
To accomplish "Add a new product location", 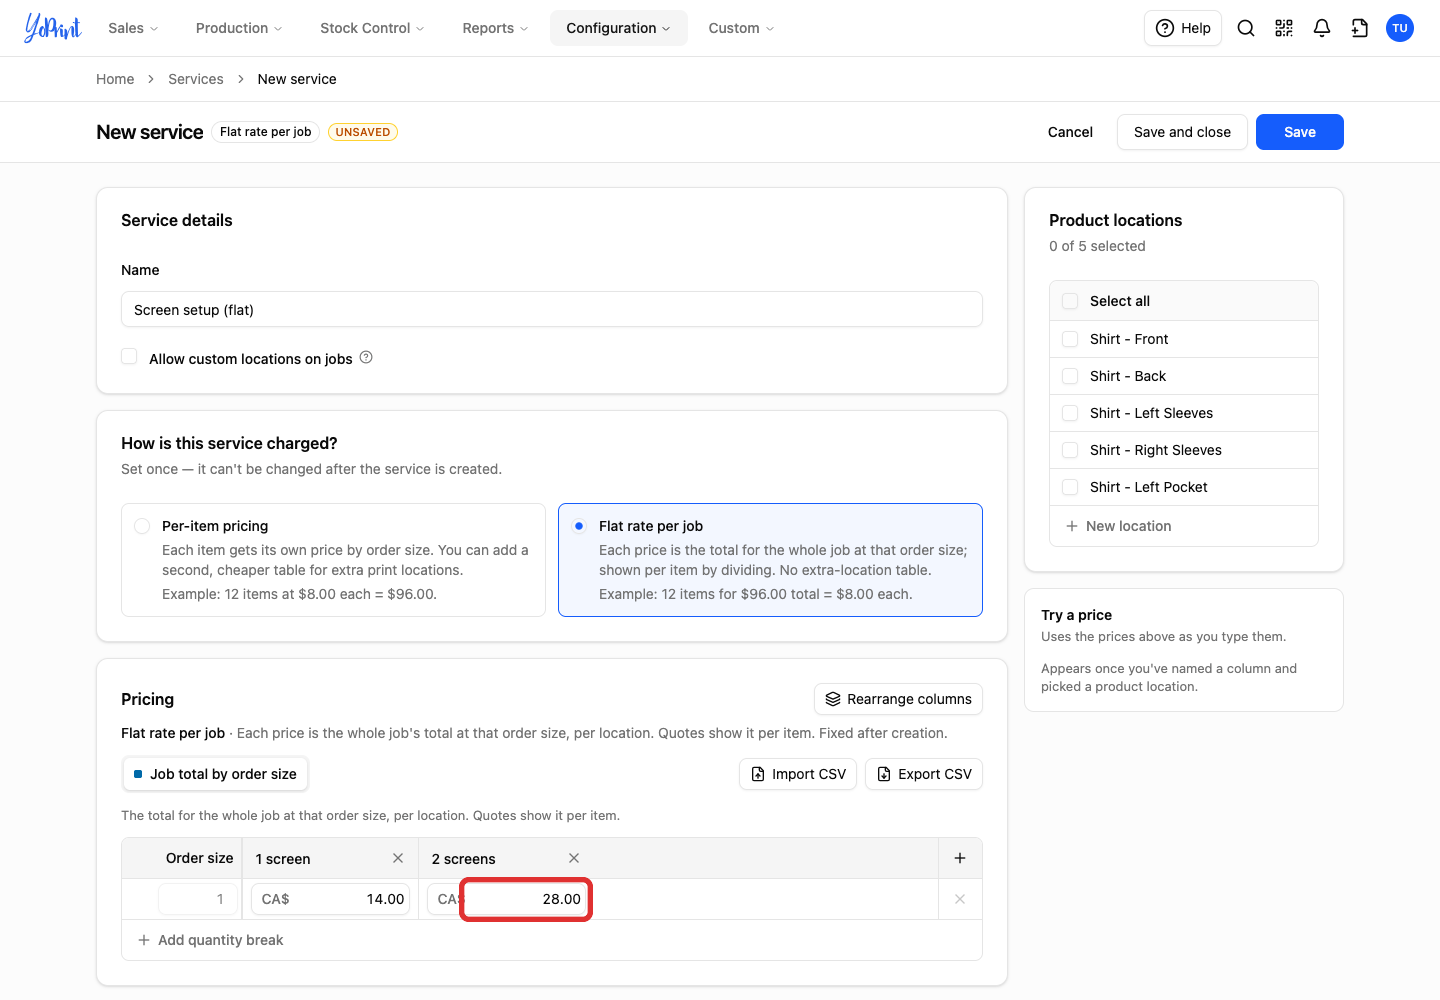I will (x=1119, y=526).
